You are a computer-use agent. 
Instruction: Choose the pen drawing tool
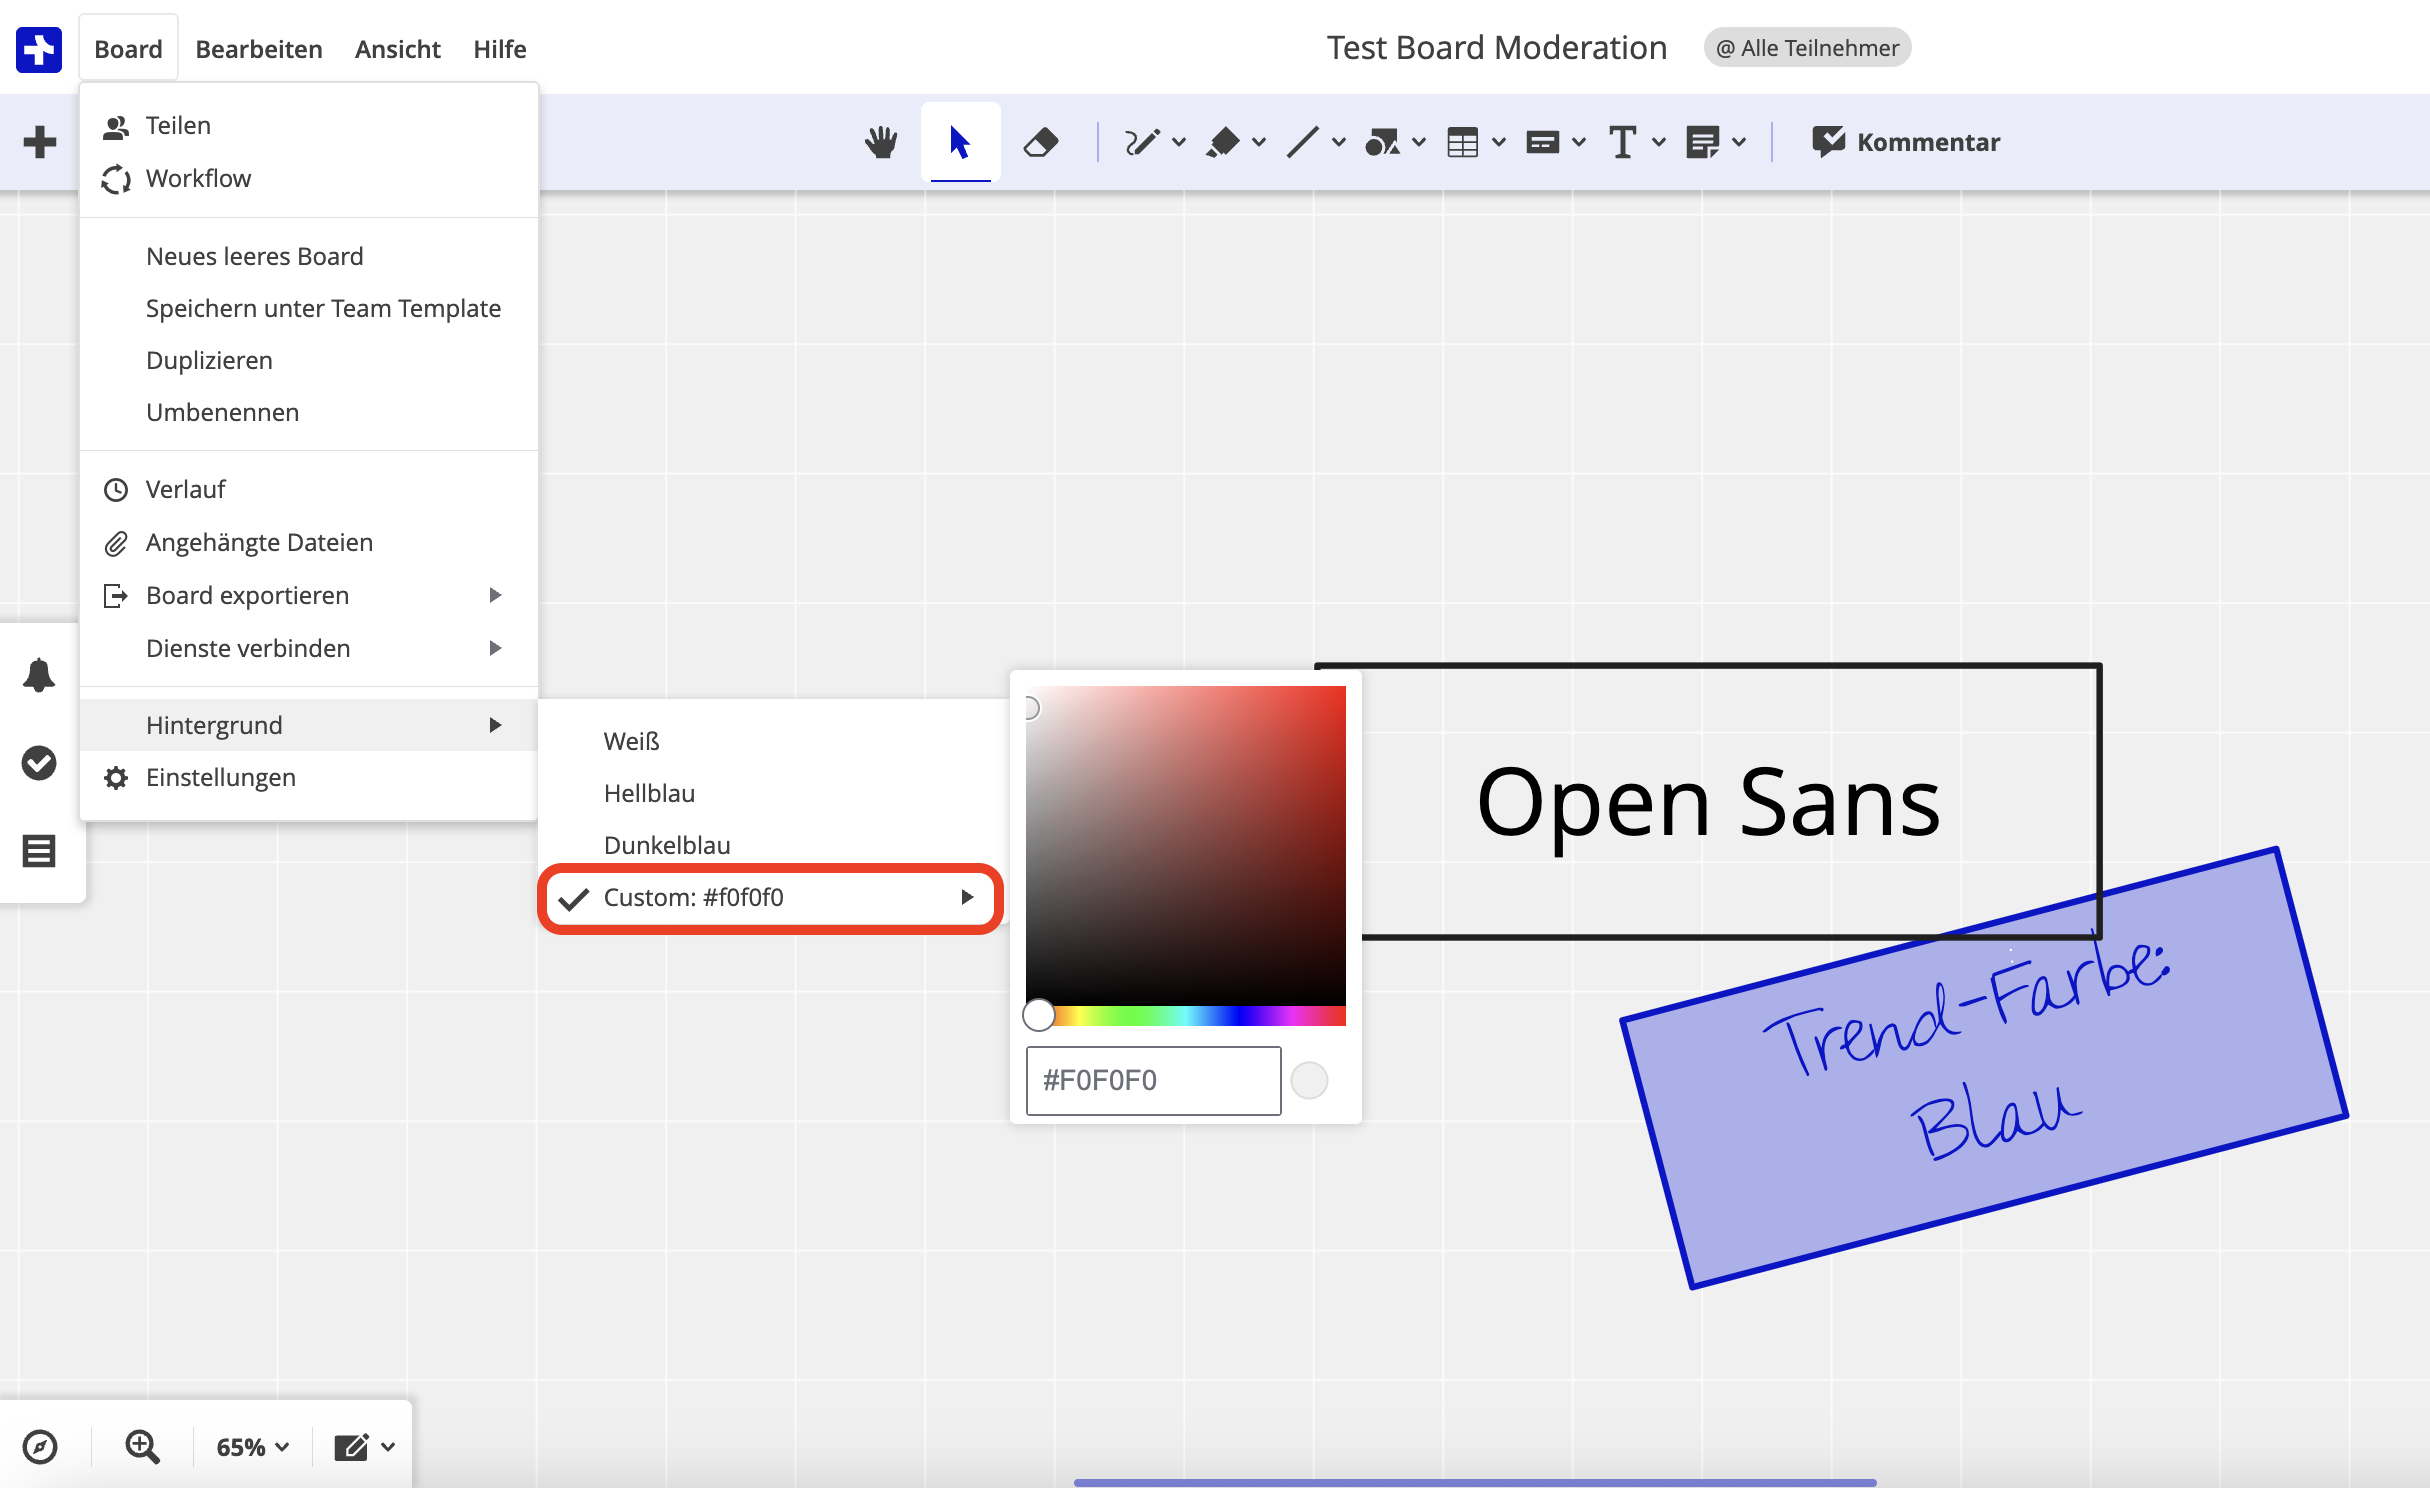point(1142,142)
